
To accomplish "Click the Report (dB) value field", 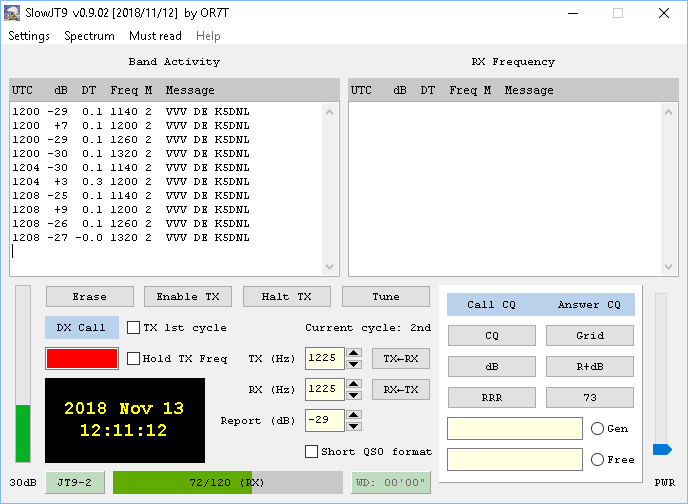I will coord(325,420).
